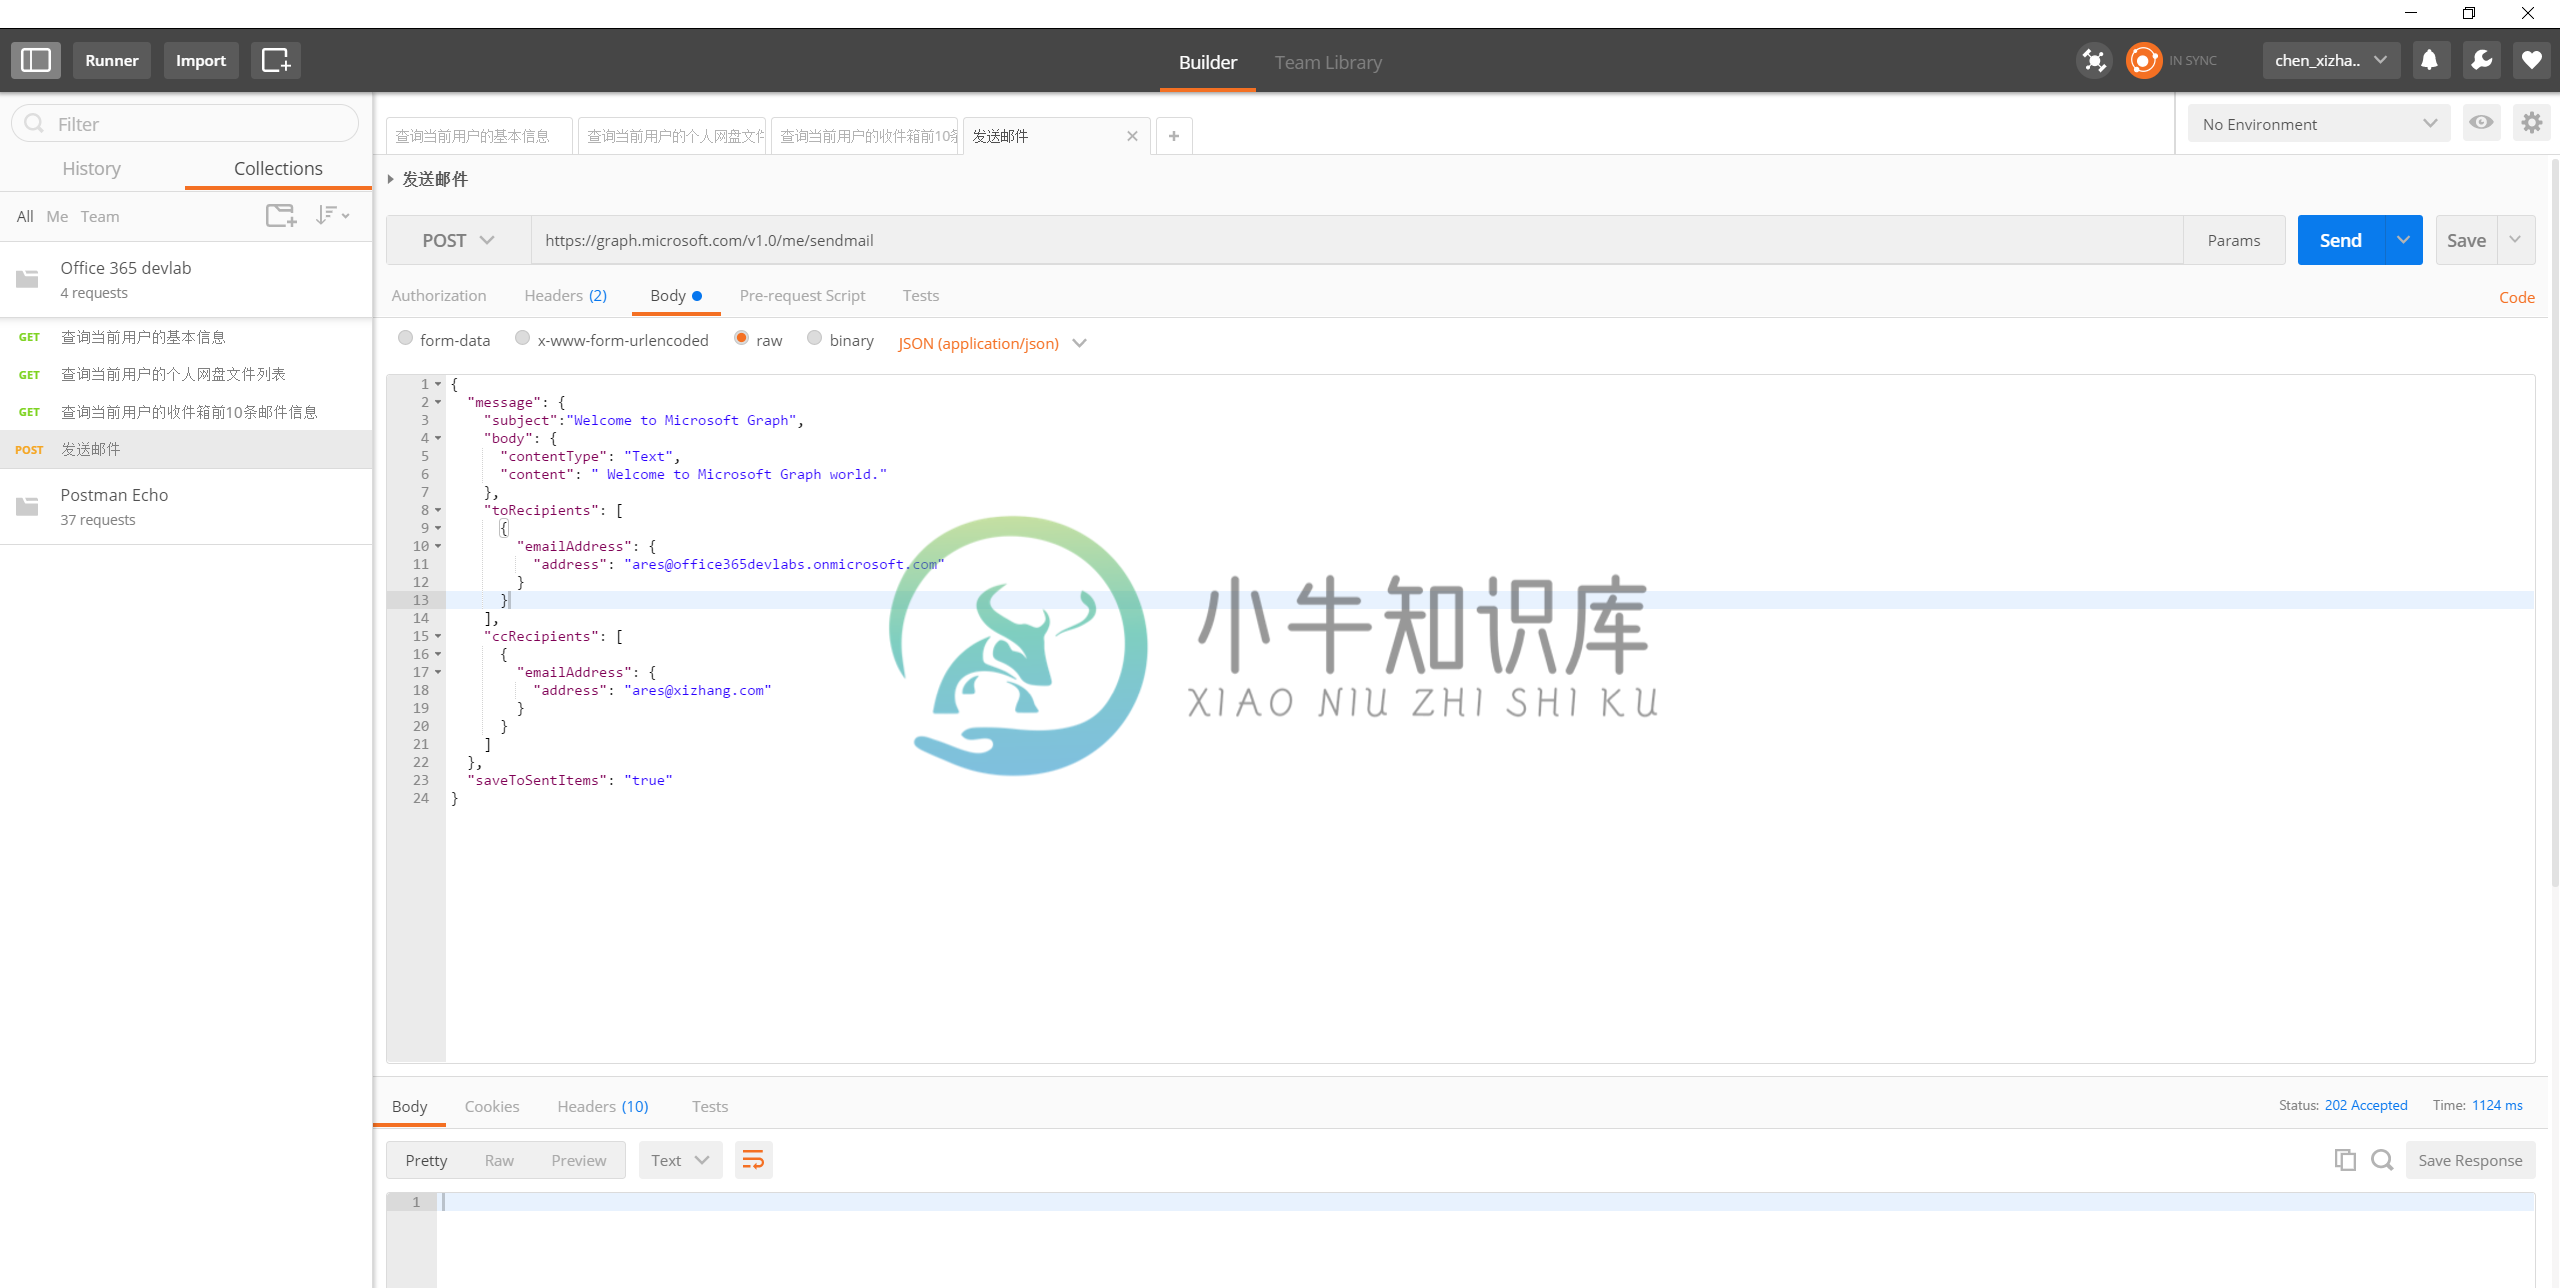The width and height of the screenshot is (2560, 1288).
Task: Click the Import button
Action: point(201,60)
